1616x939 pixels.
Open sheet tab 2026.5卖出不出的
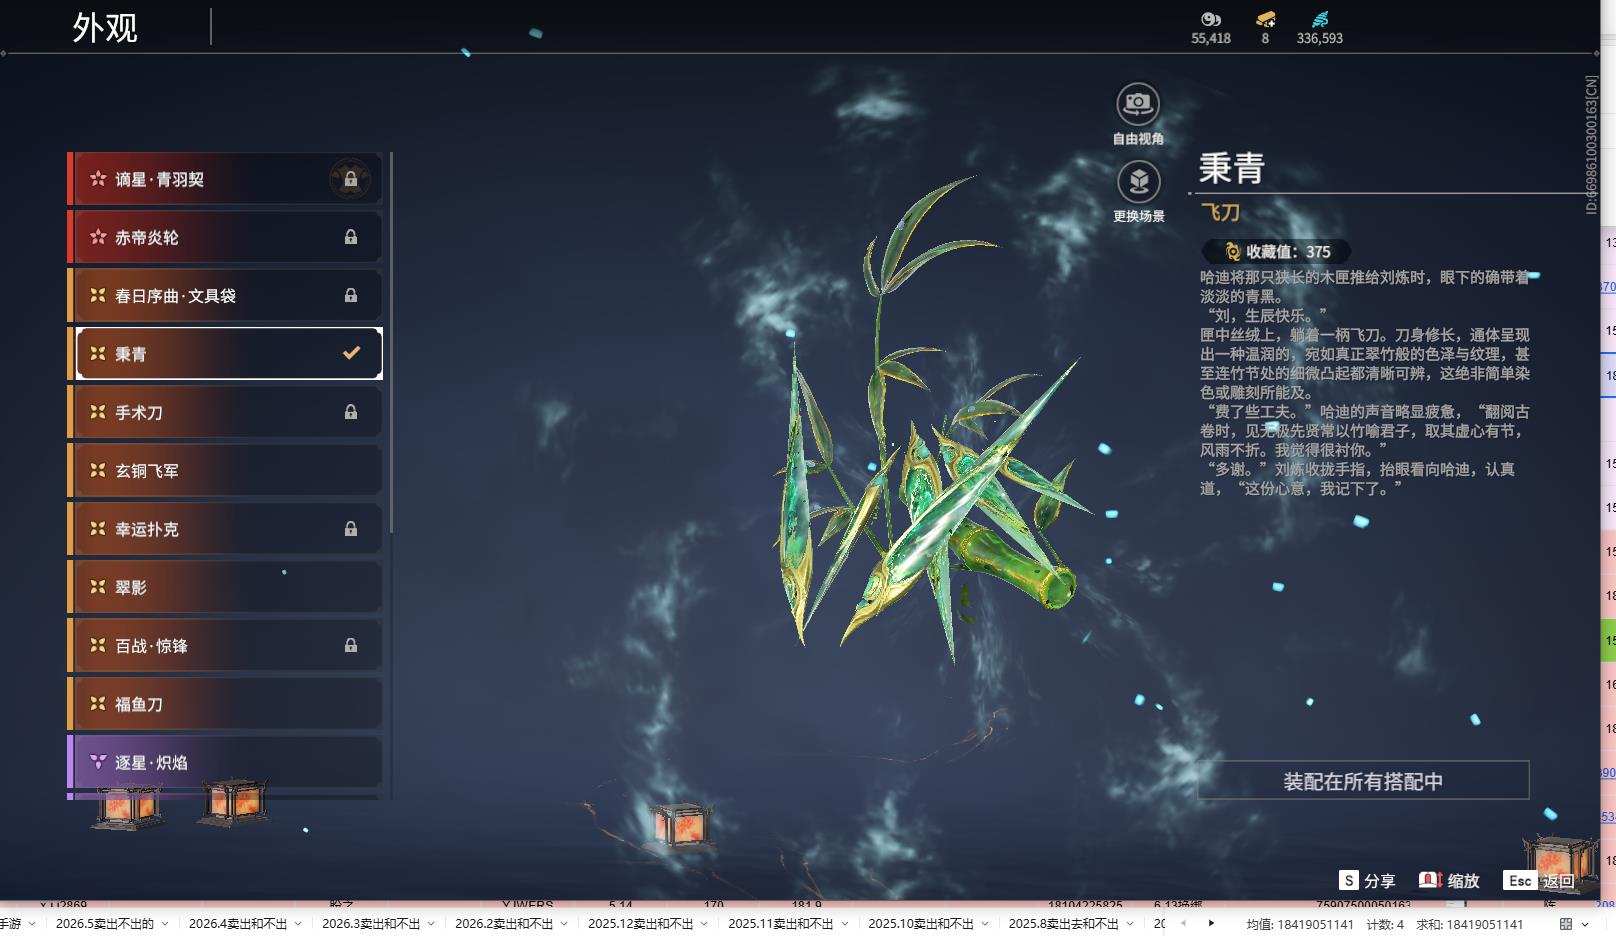click(x=105, y=924)
